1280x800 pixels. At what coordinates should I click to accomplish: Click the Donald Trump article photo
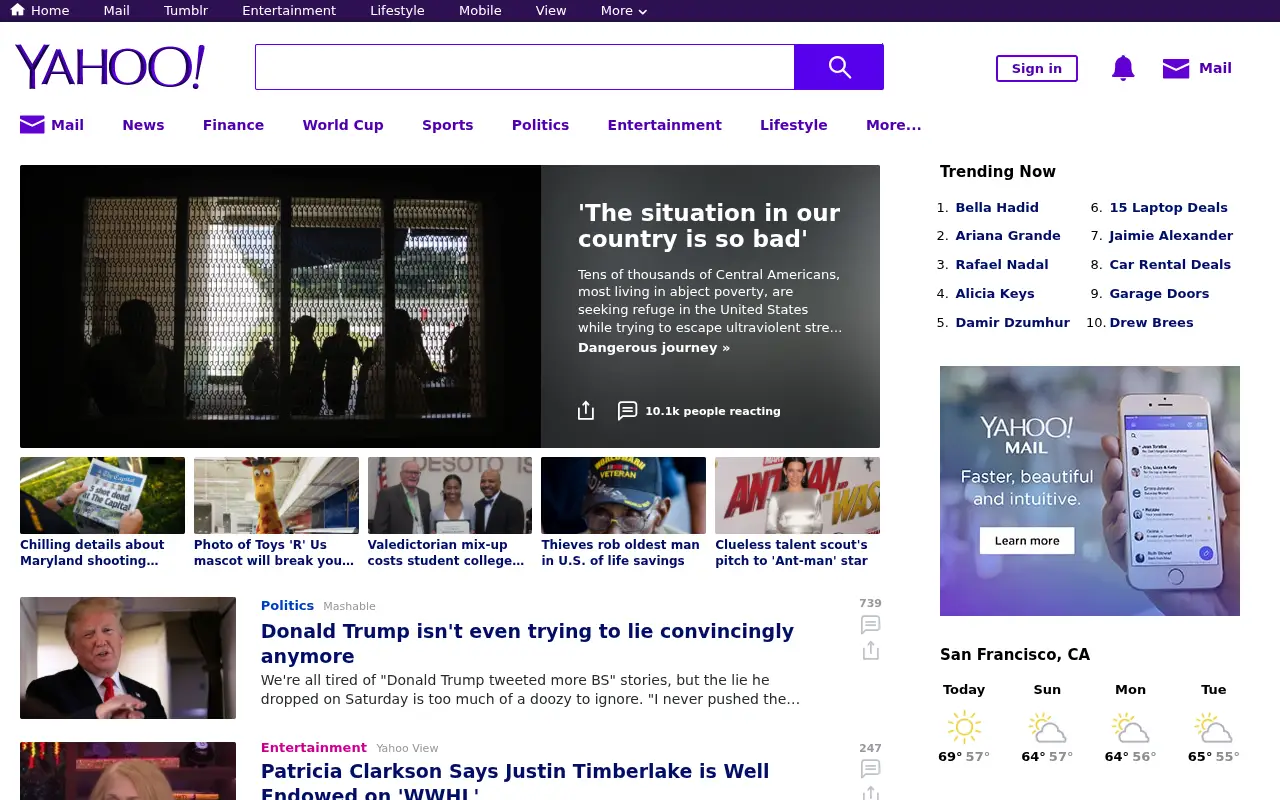[x=128, y=658]
